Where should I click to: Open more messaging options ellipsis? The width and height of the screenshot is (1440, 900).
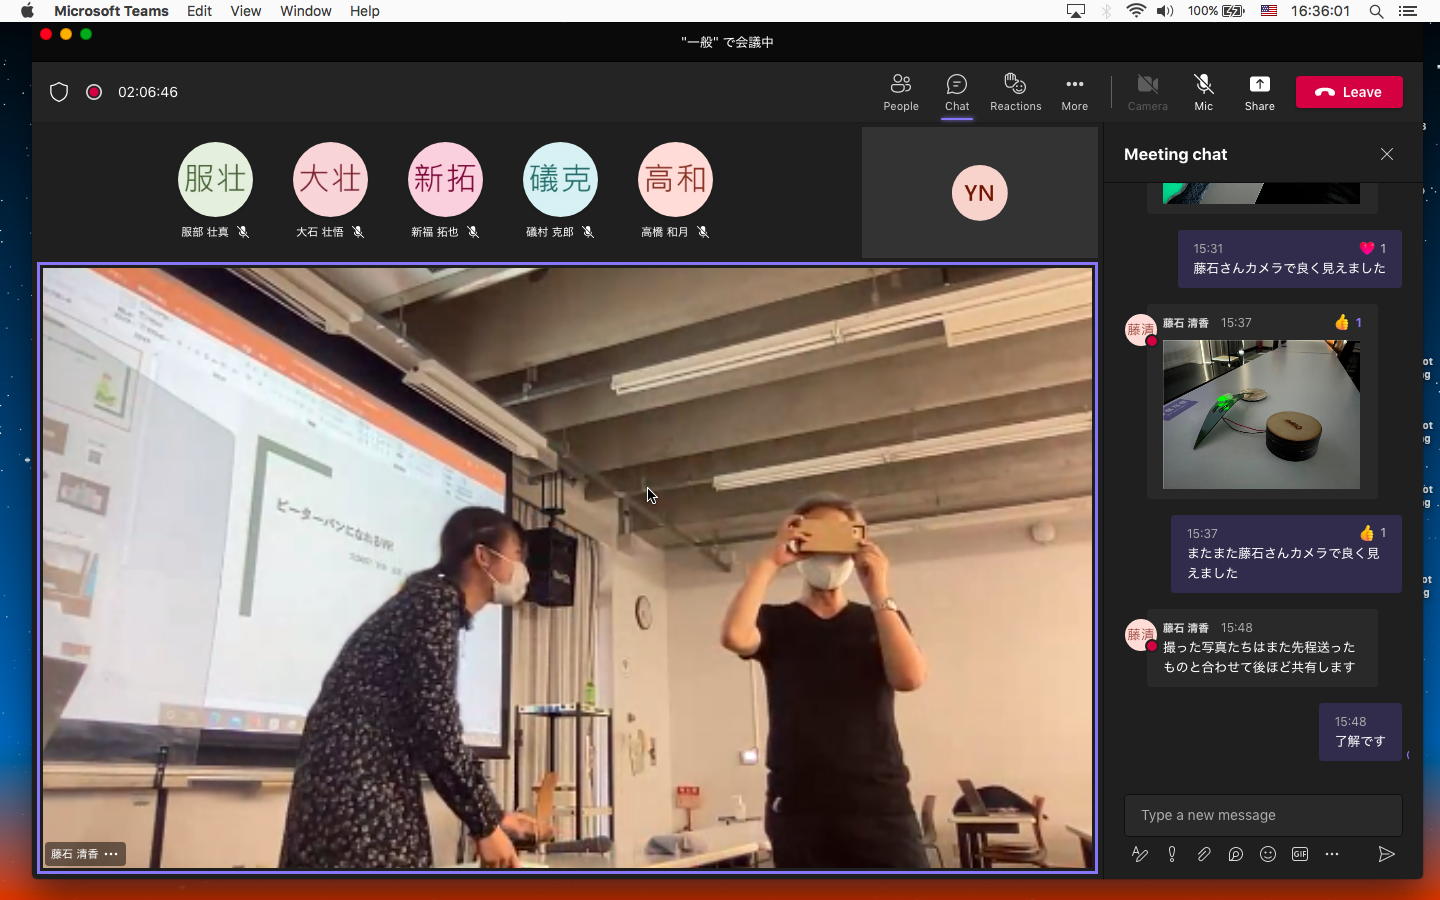(x=1332, y=854)
